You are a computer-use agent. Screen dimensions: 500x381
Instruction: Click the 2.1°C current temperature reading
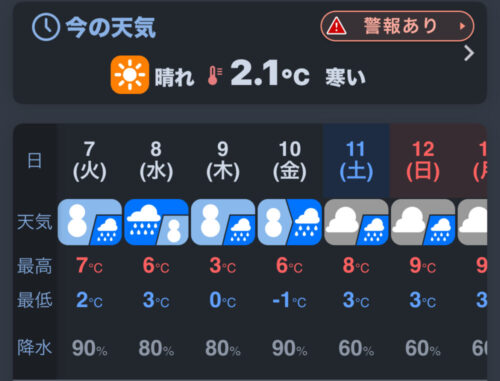[x=270, y=74]
